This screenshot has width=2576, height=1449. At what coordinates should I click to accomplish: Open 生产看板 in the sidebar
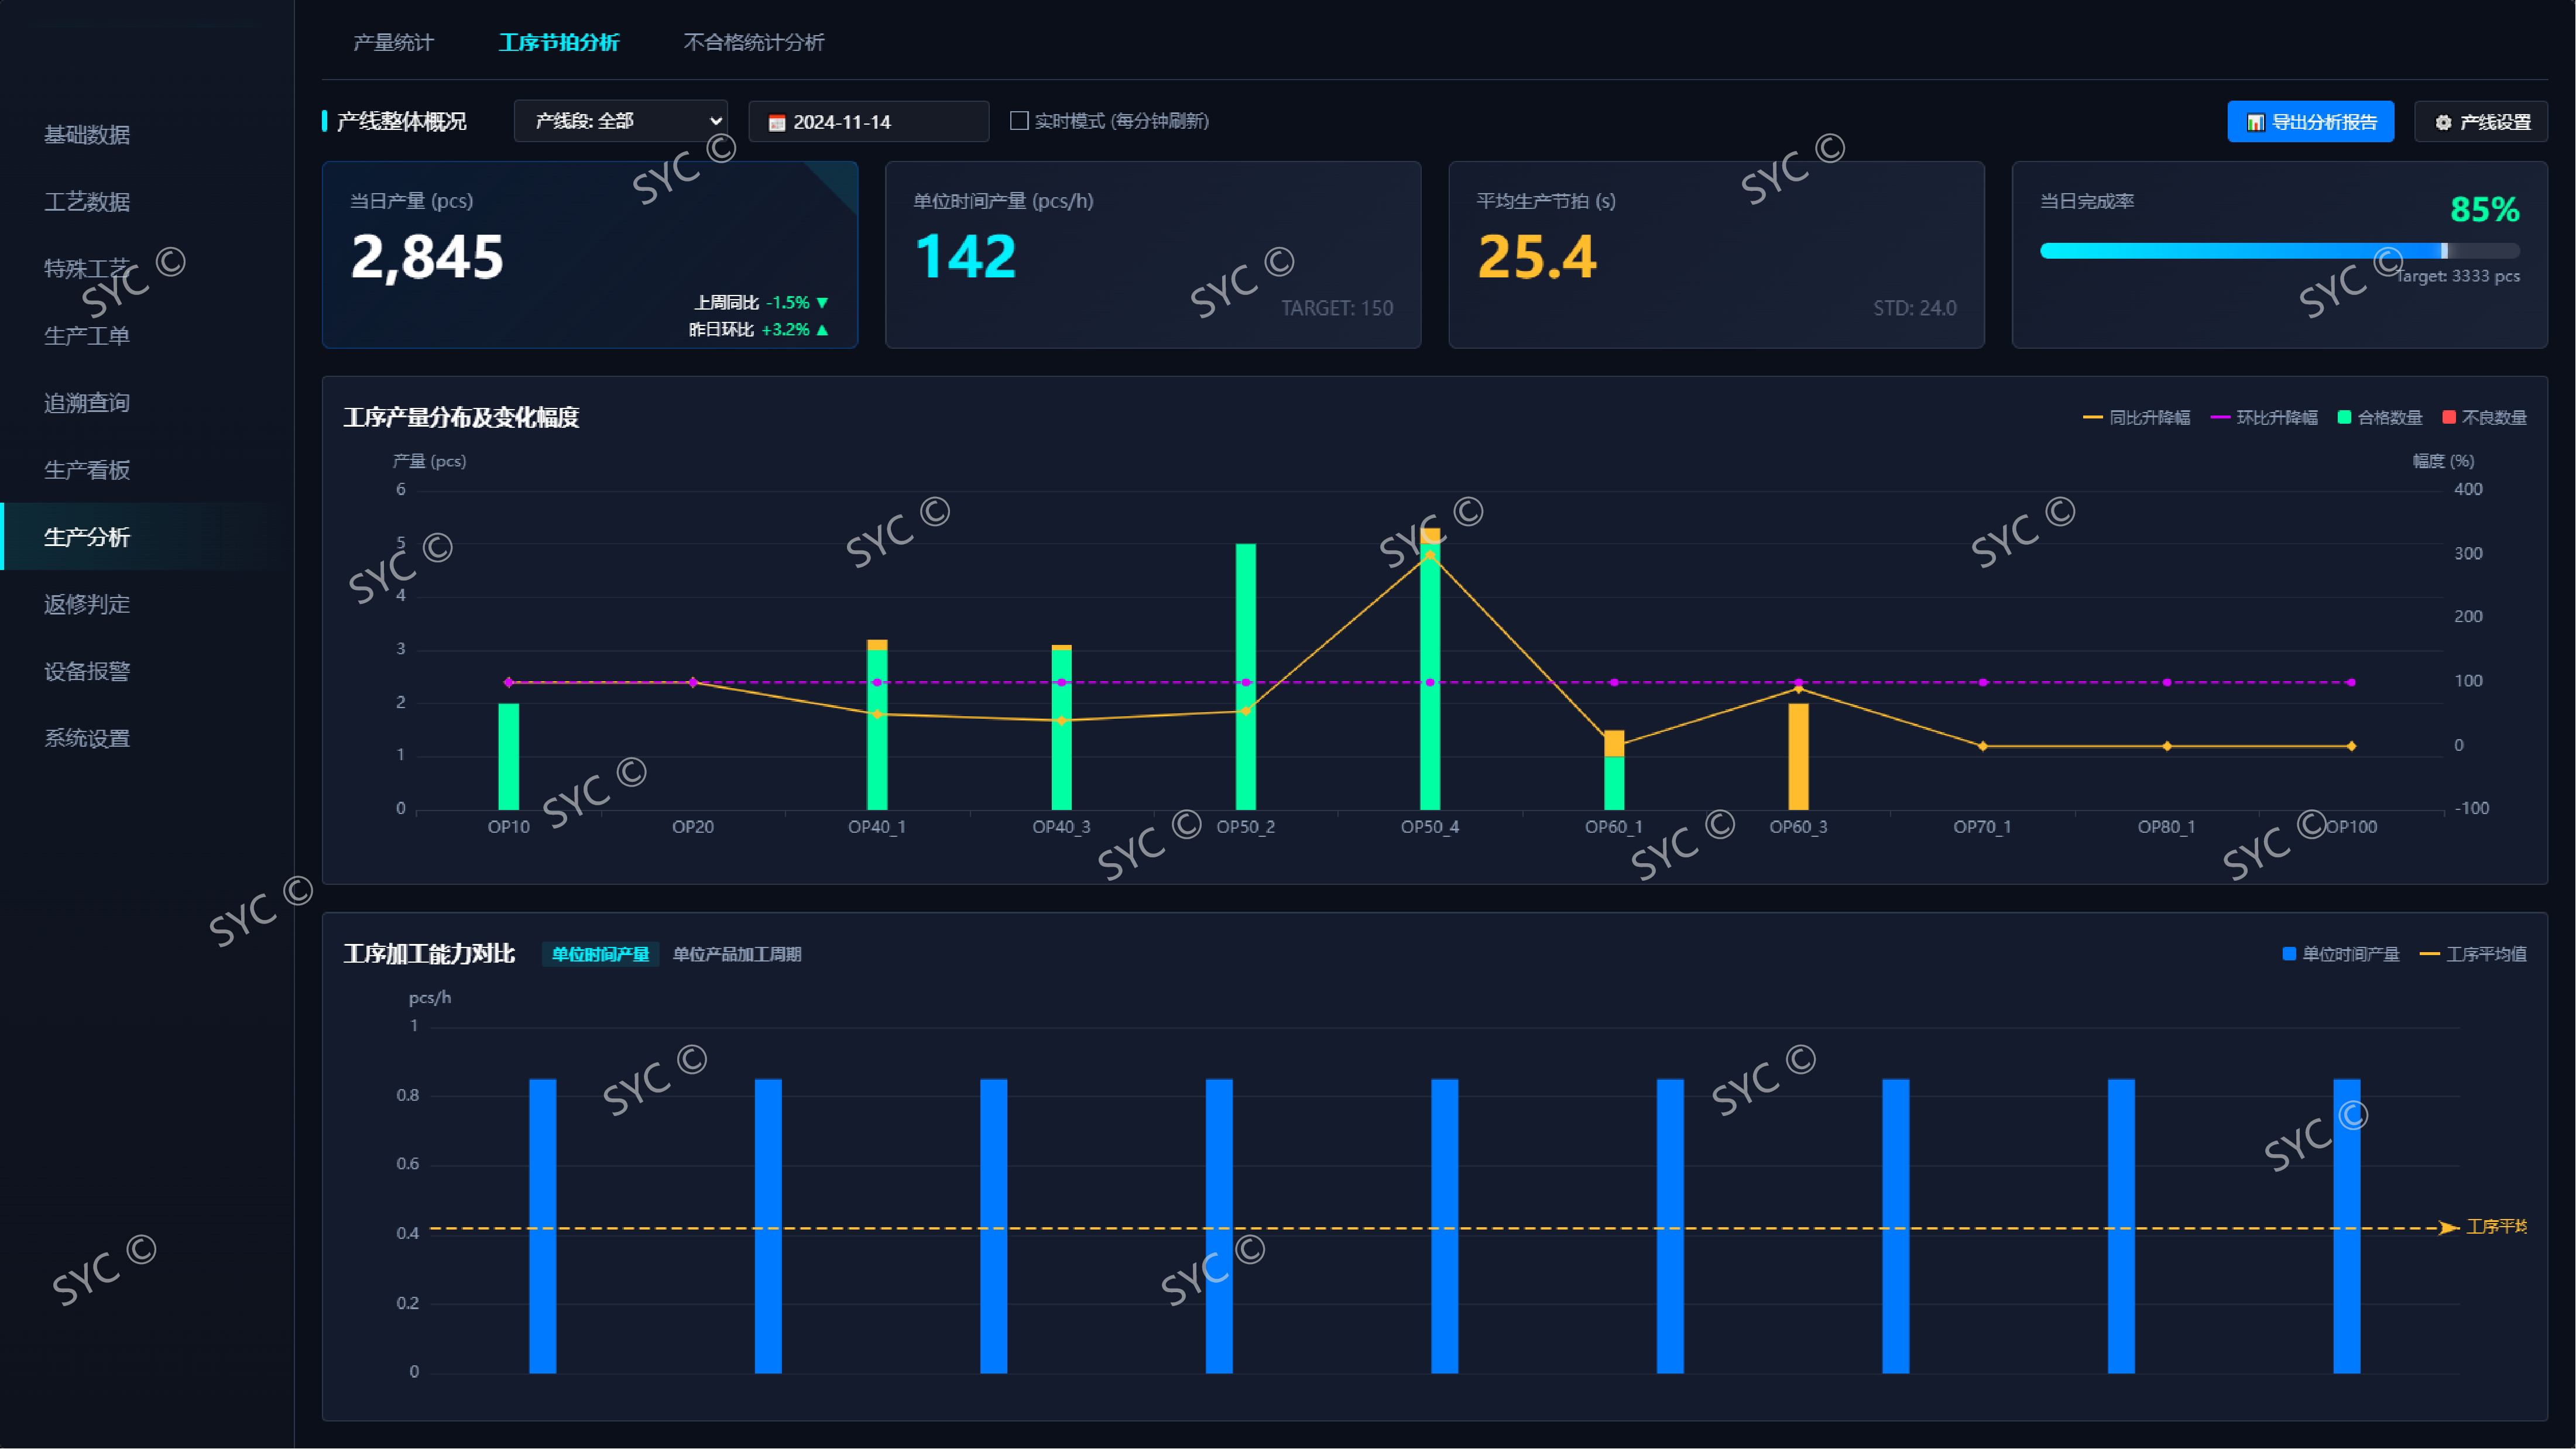click(87, 470)
